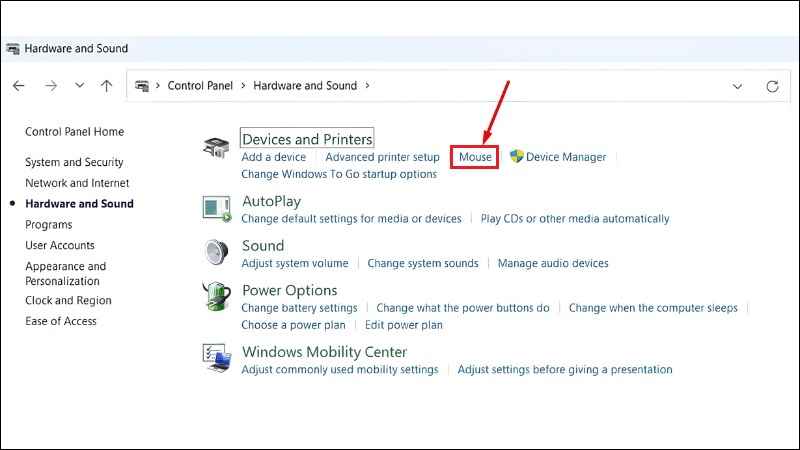The height and width of the screenshot is (450, 800).
Task: Open Devices and Printers heading
Action: pos(307,139)
